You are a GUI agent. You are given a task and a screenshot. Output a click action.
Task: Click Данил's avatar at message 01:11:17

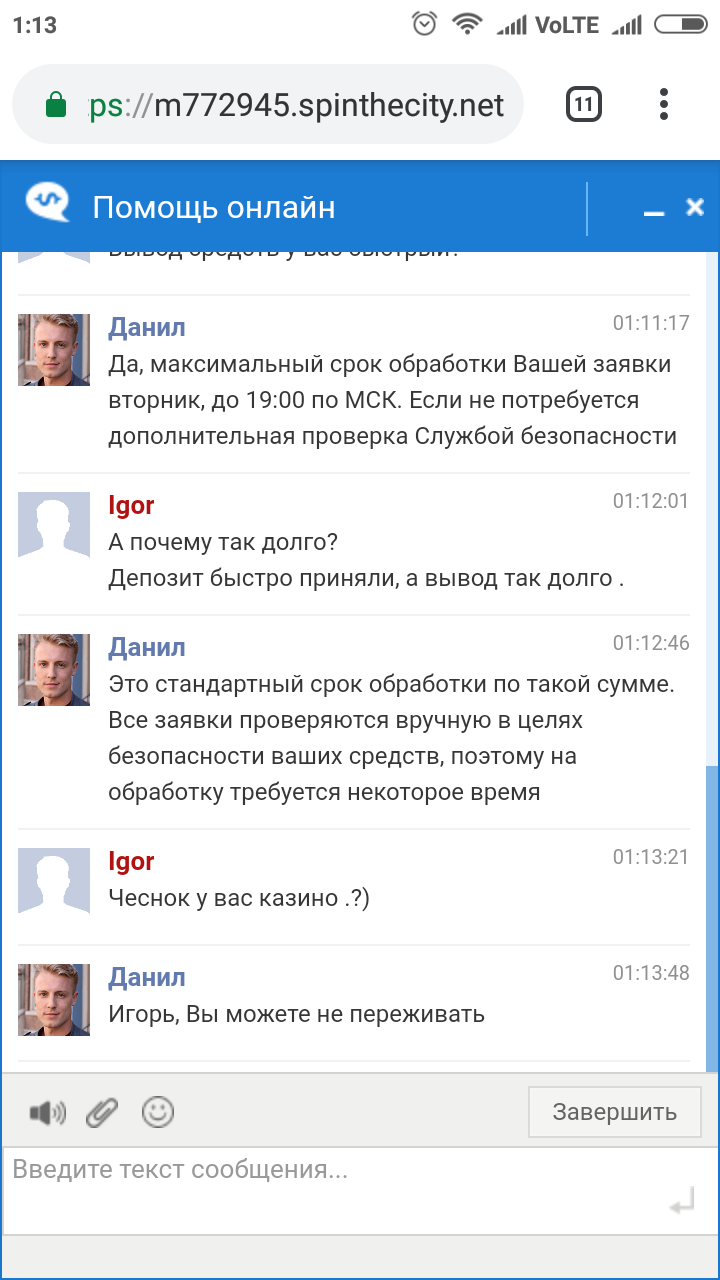coord(54,350)
